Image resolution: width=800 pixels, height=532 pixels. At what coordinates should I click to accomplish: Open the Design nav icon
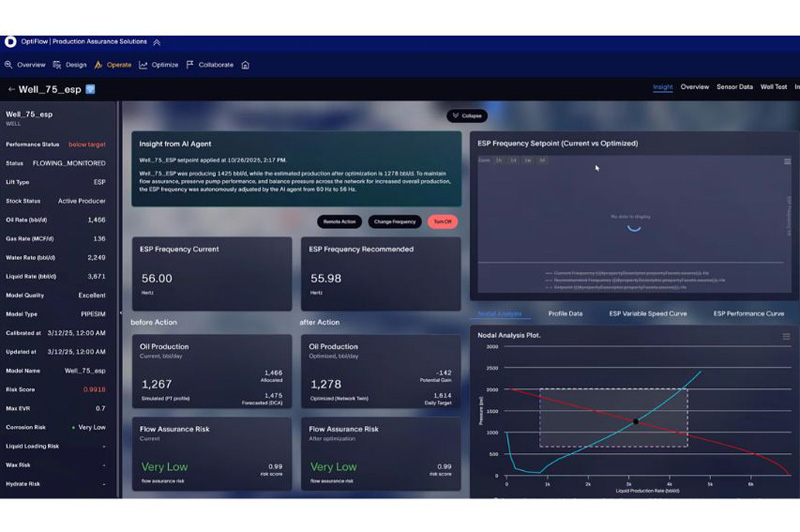(57, 65)
